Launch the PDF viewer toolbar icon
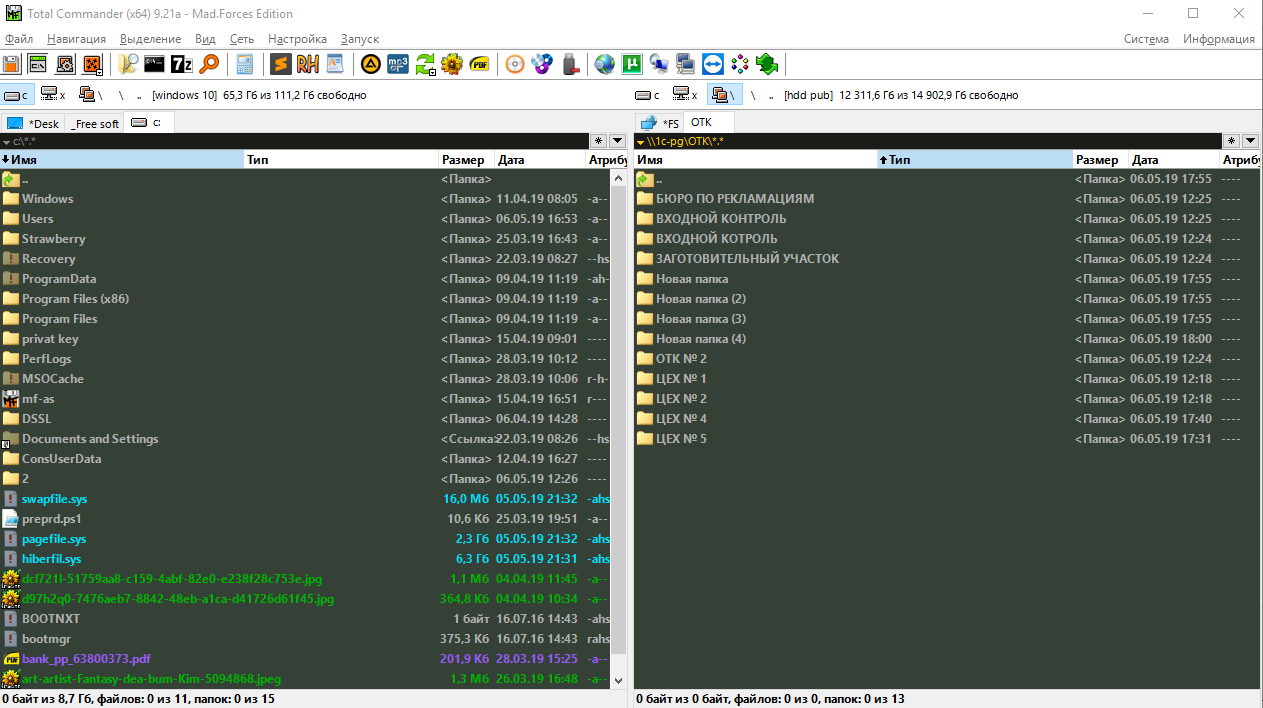 coord(479,65)
